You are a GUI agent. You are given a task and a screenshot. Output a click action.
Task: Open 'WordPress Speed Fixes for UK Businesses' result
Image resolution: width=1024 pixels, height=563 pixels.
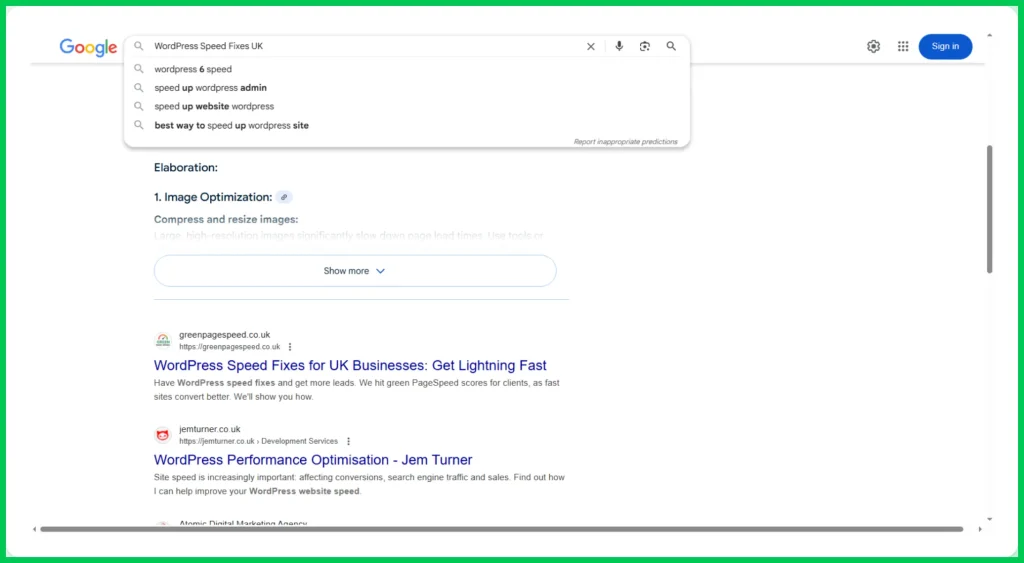tap(350, 365)
